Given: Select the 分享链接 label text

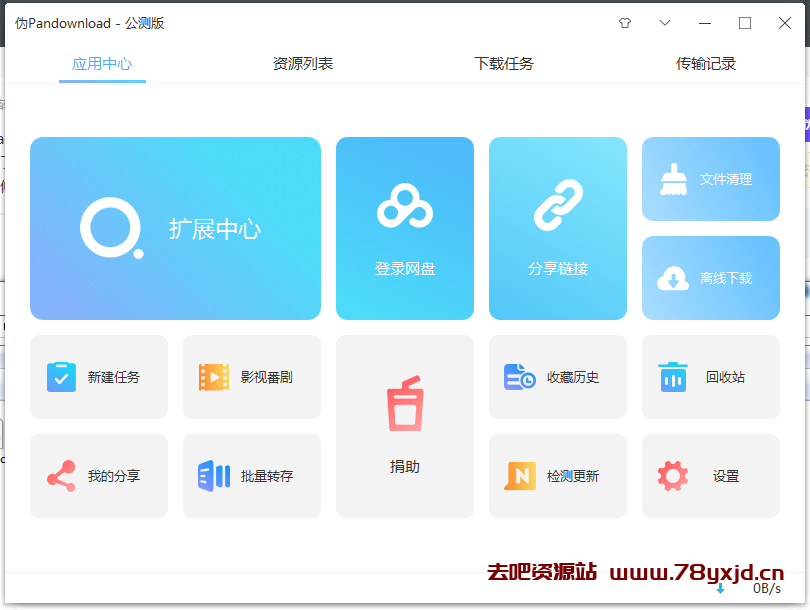Looking at the screenshot, I should pos(558,269).
